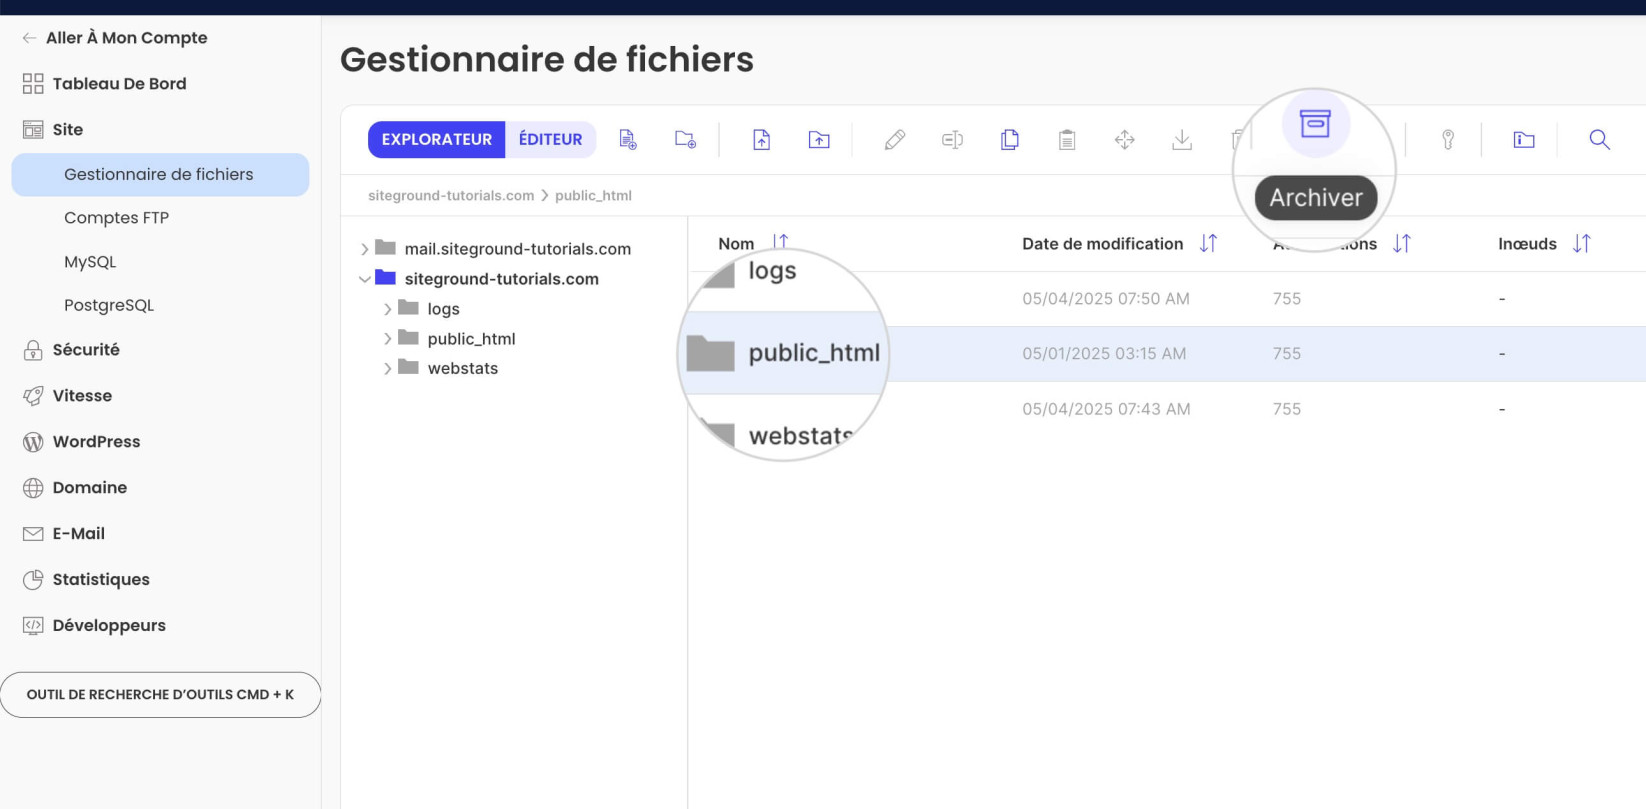This screenshot has height=809, width=1646.
Task: Click date 05/04/2025 07:50 AM
Action: pos(1106,299)
